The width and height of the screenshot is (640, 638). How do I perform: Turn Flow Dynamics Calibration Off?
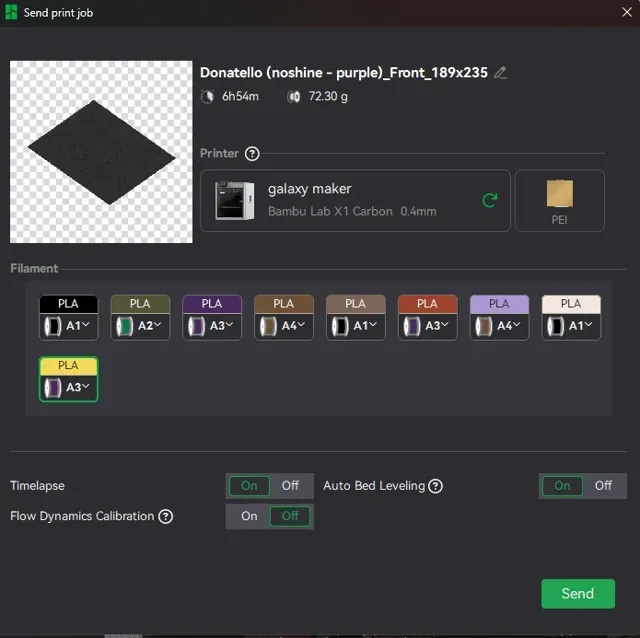pyautogui.click(x=290, y=516)
